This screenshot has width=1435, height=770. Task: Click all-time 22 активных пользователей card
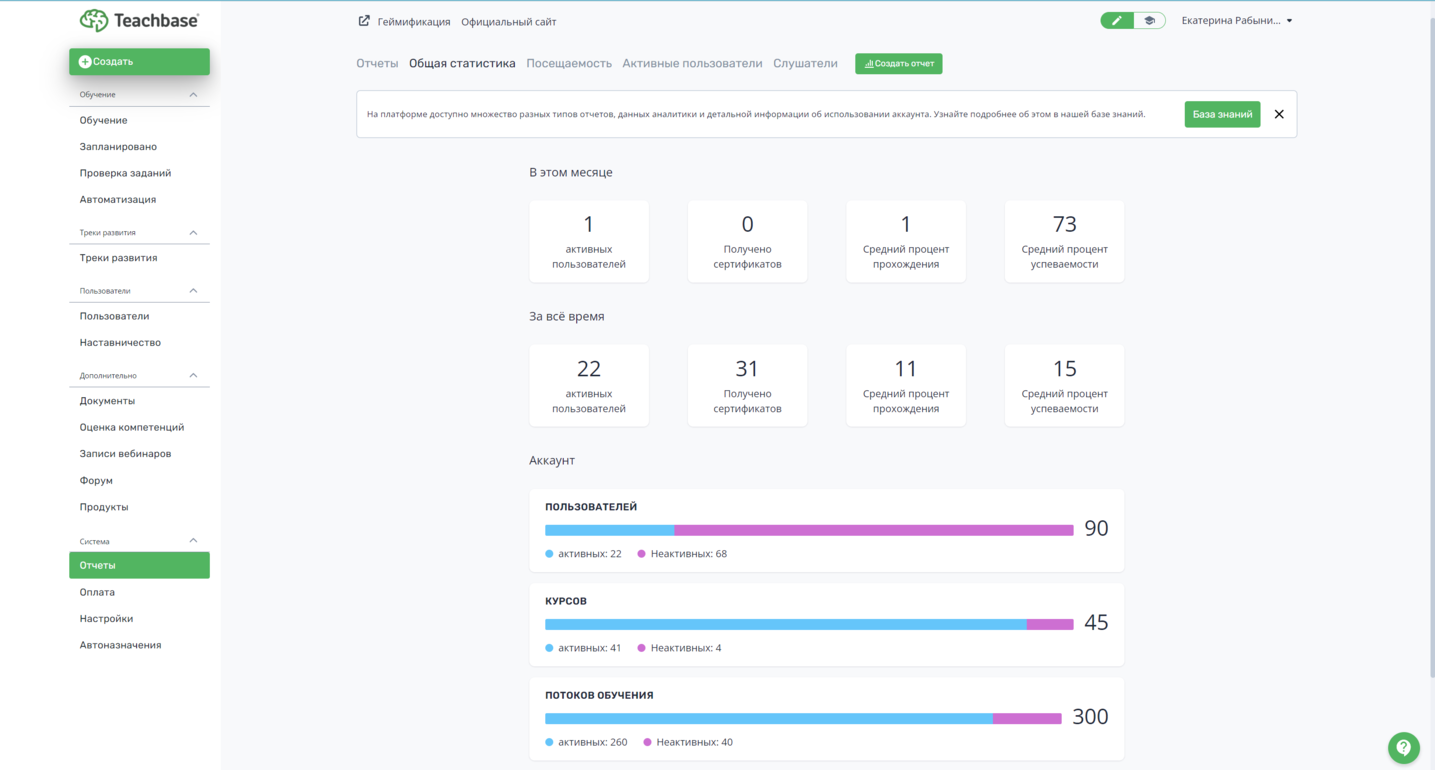[x=589, y=386]
